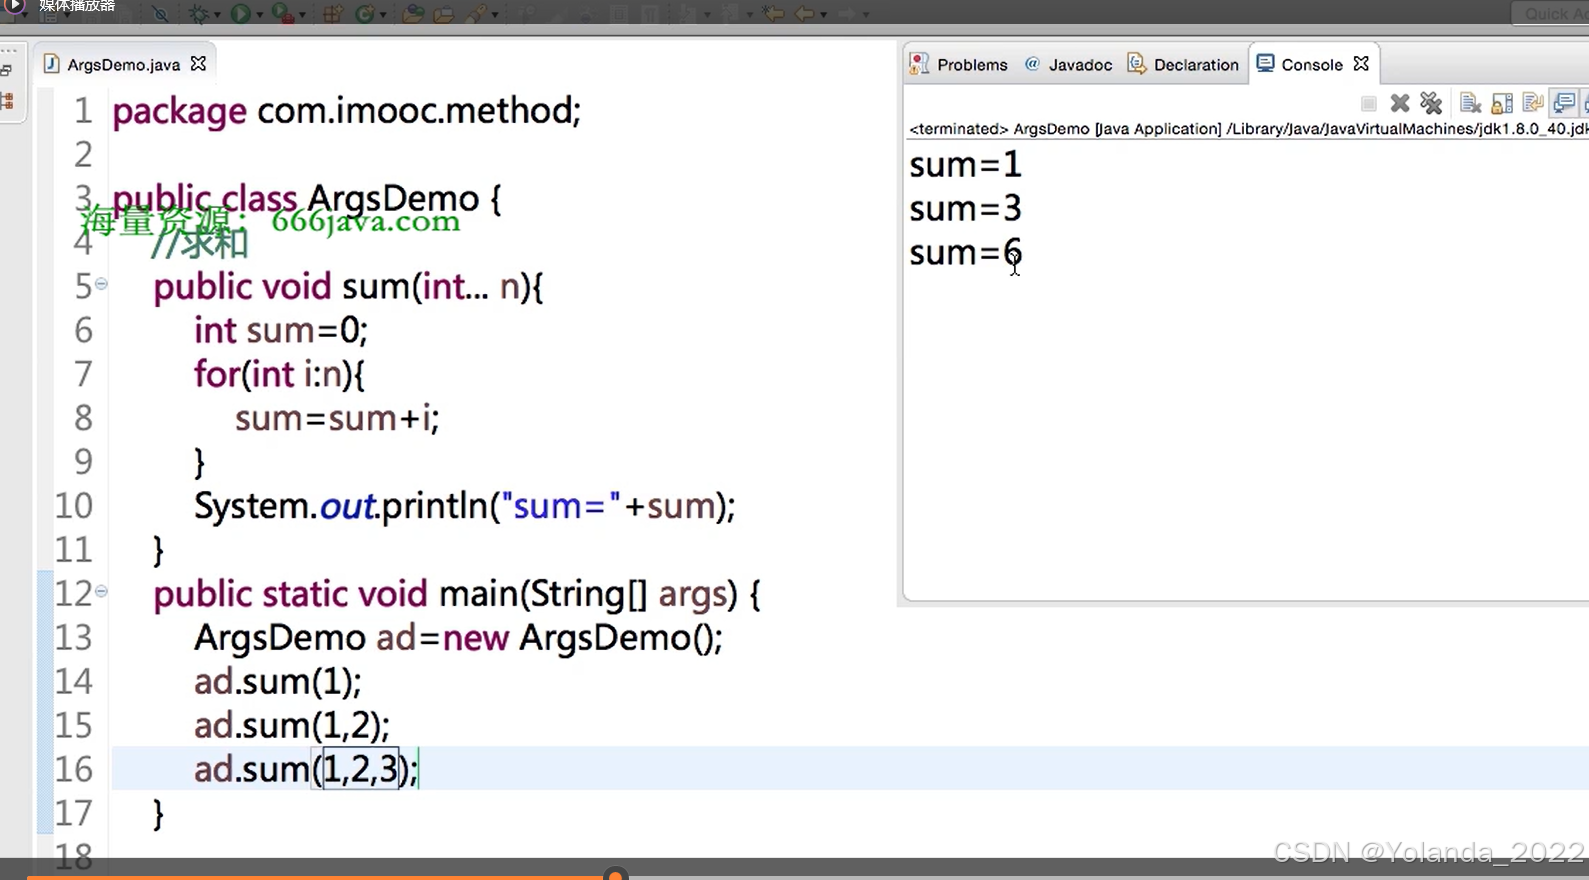The height and width of the screenshot is (880, 1589).
Task: Close the ArgsDemo.java editor tab
Action: pos(198,63)
